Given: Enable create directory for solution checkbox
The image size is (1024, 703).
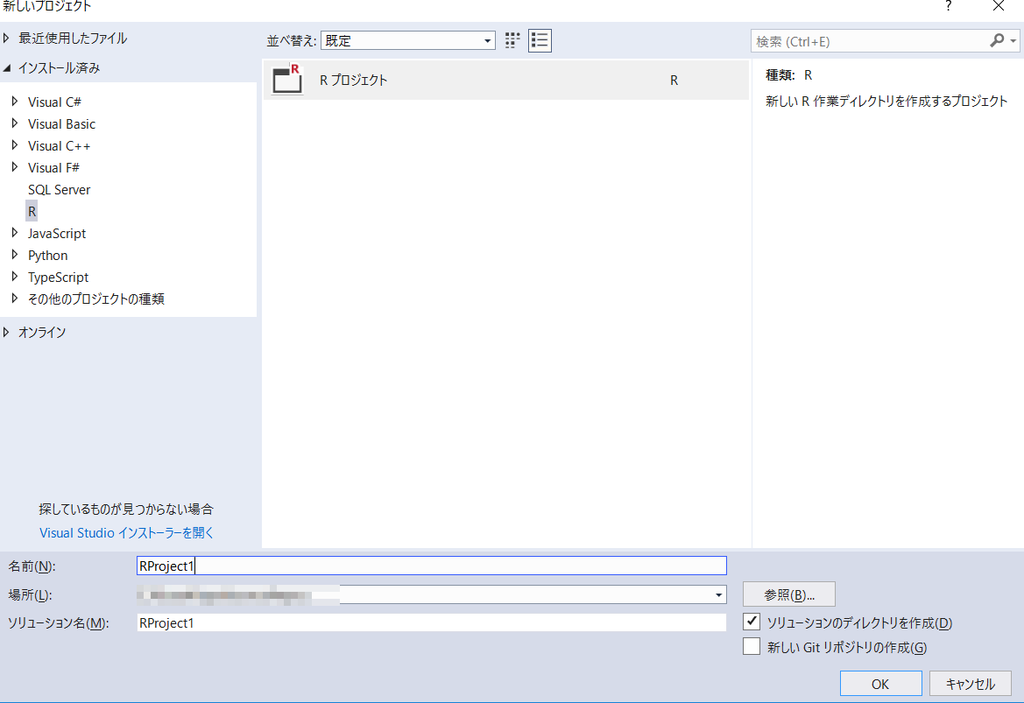Looking at the screenshot, I should (752, 621).
